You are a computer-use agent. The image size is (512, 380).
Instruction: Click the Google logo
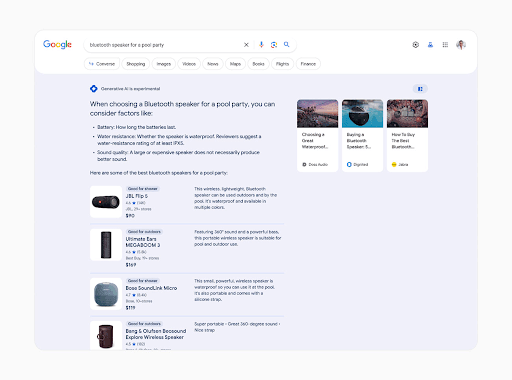point(57,44)
